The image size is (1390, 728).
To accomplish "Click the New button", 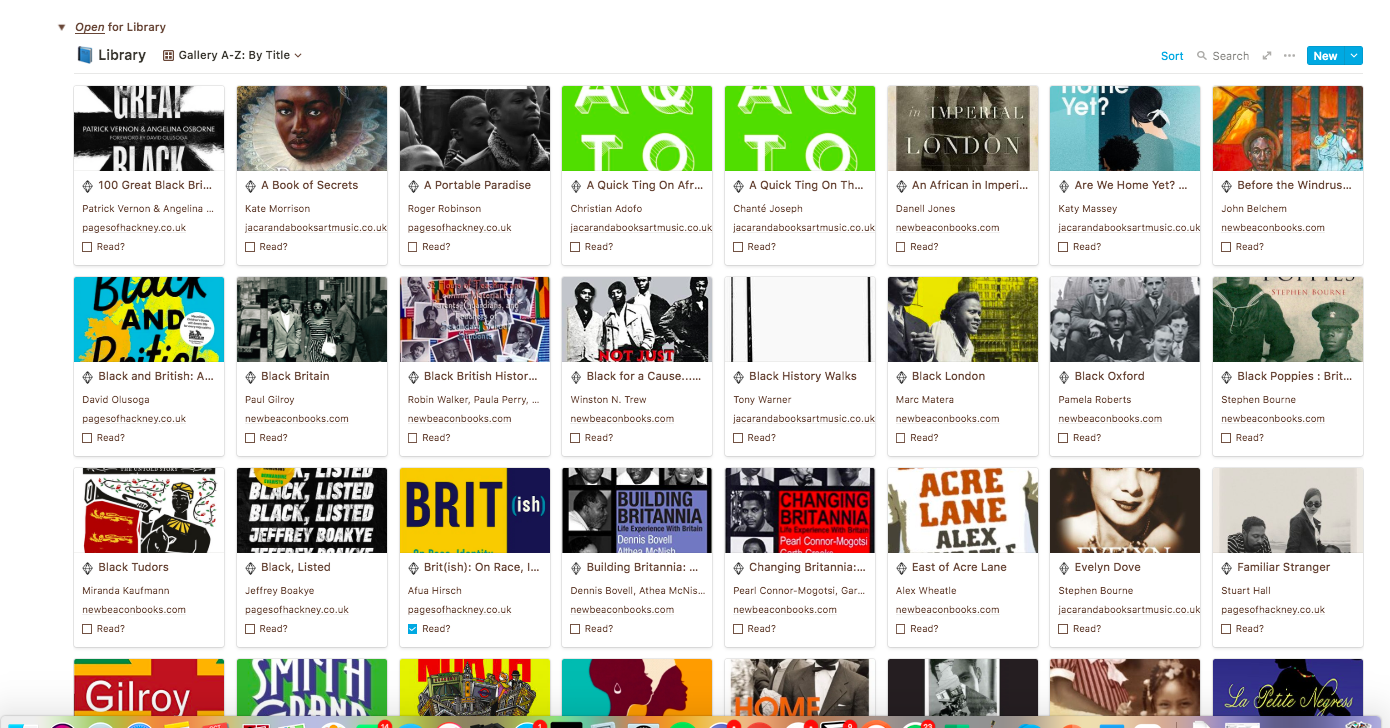I will [1326, 56].
